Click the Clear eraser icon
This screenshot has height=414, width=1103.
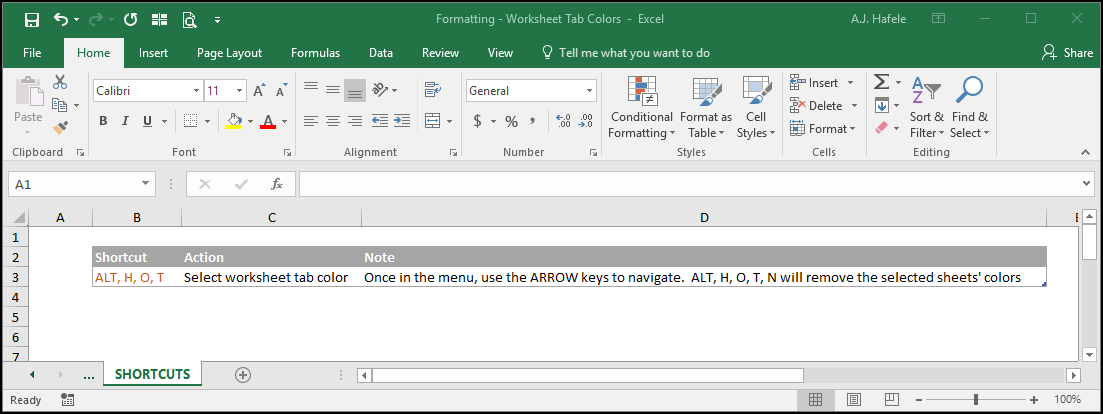click(881, 128)
